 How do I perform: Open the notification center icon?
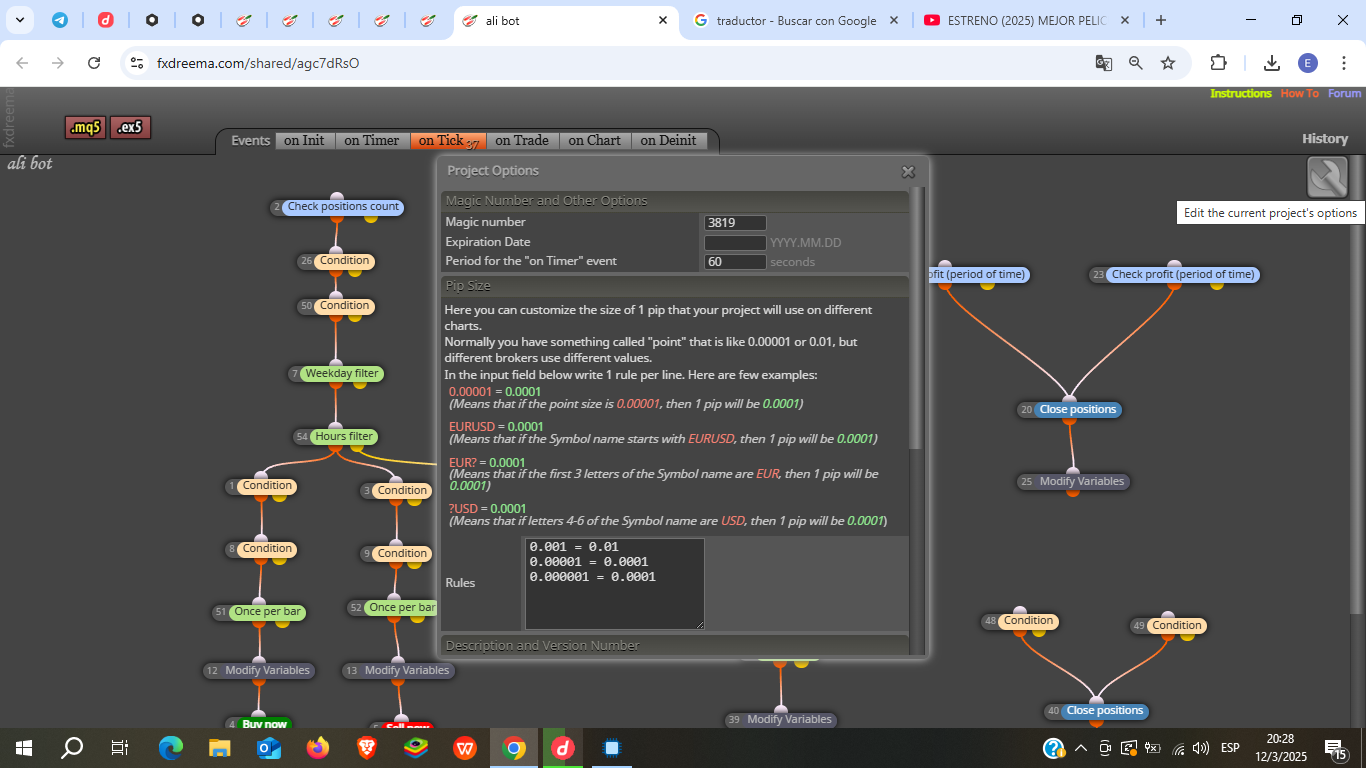tap(1335, 748)
